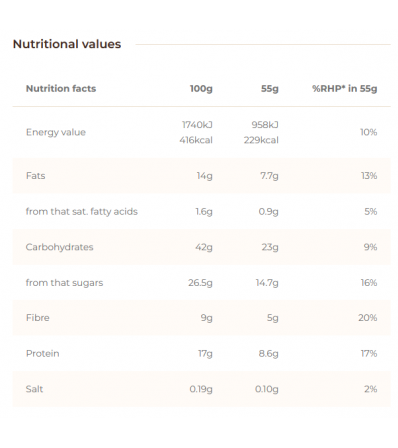Select the Nutrition facts column header
398x448 pixels.
61,89
